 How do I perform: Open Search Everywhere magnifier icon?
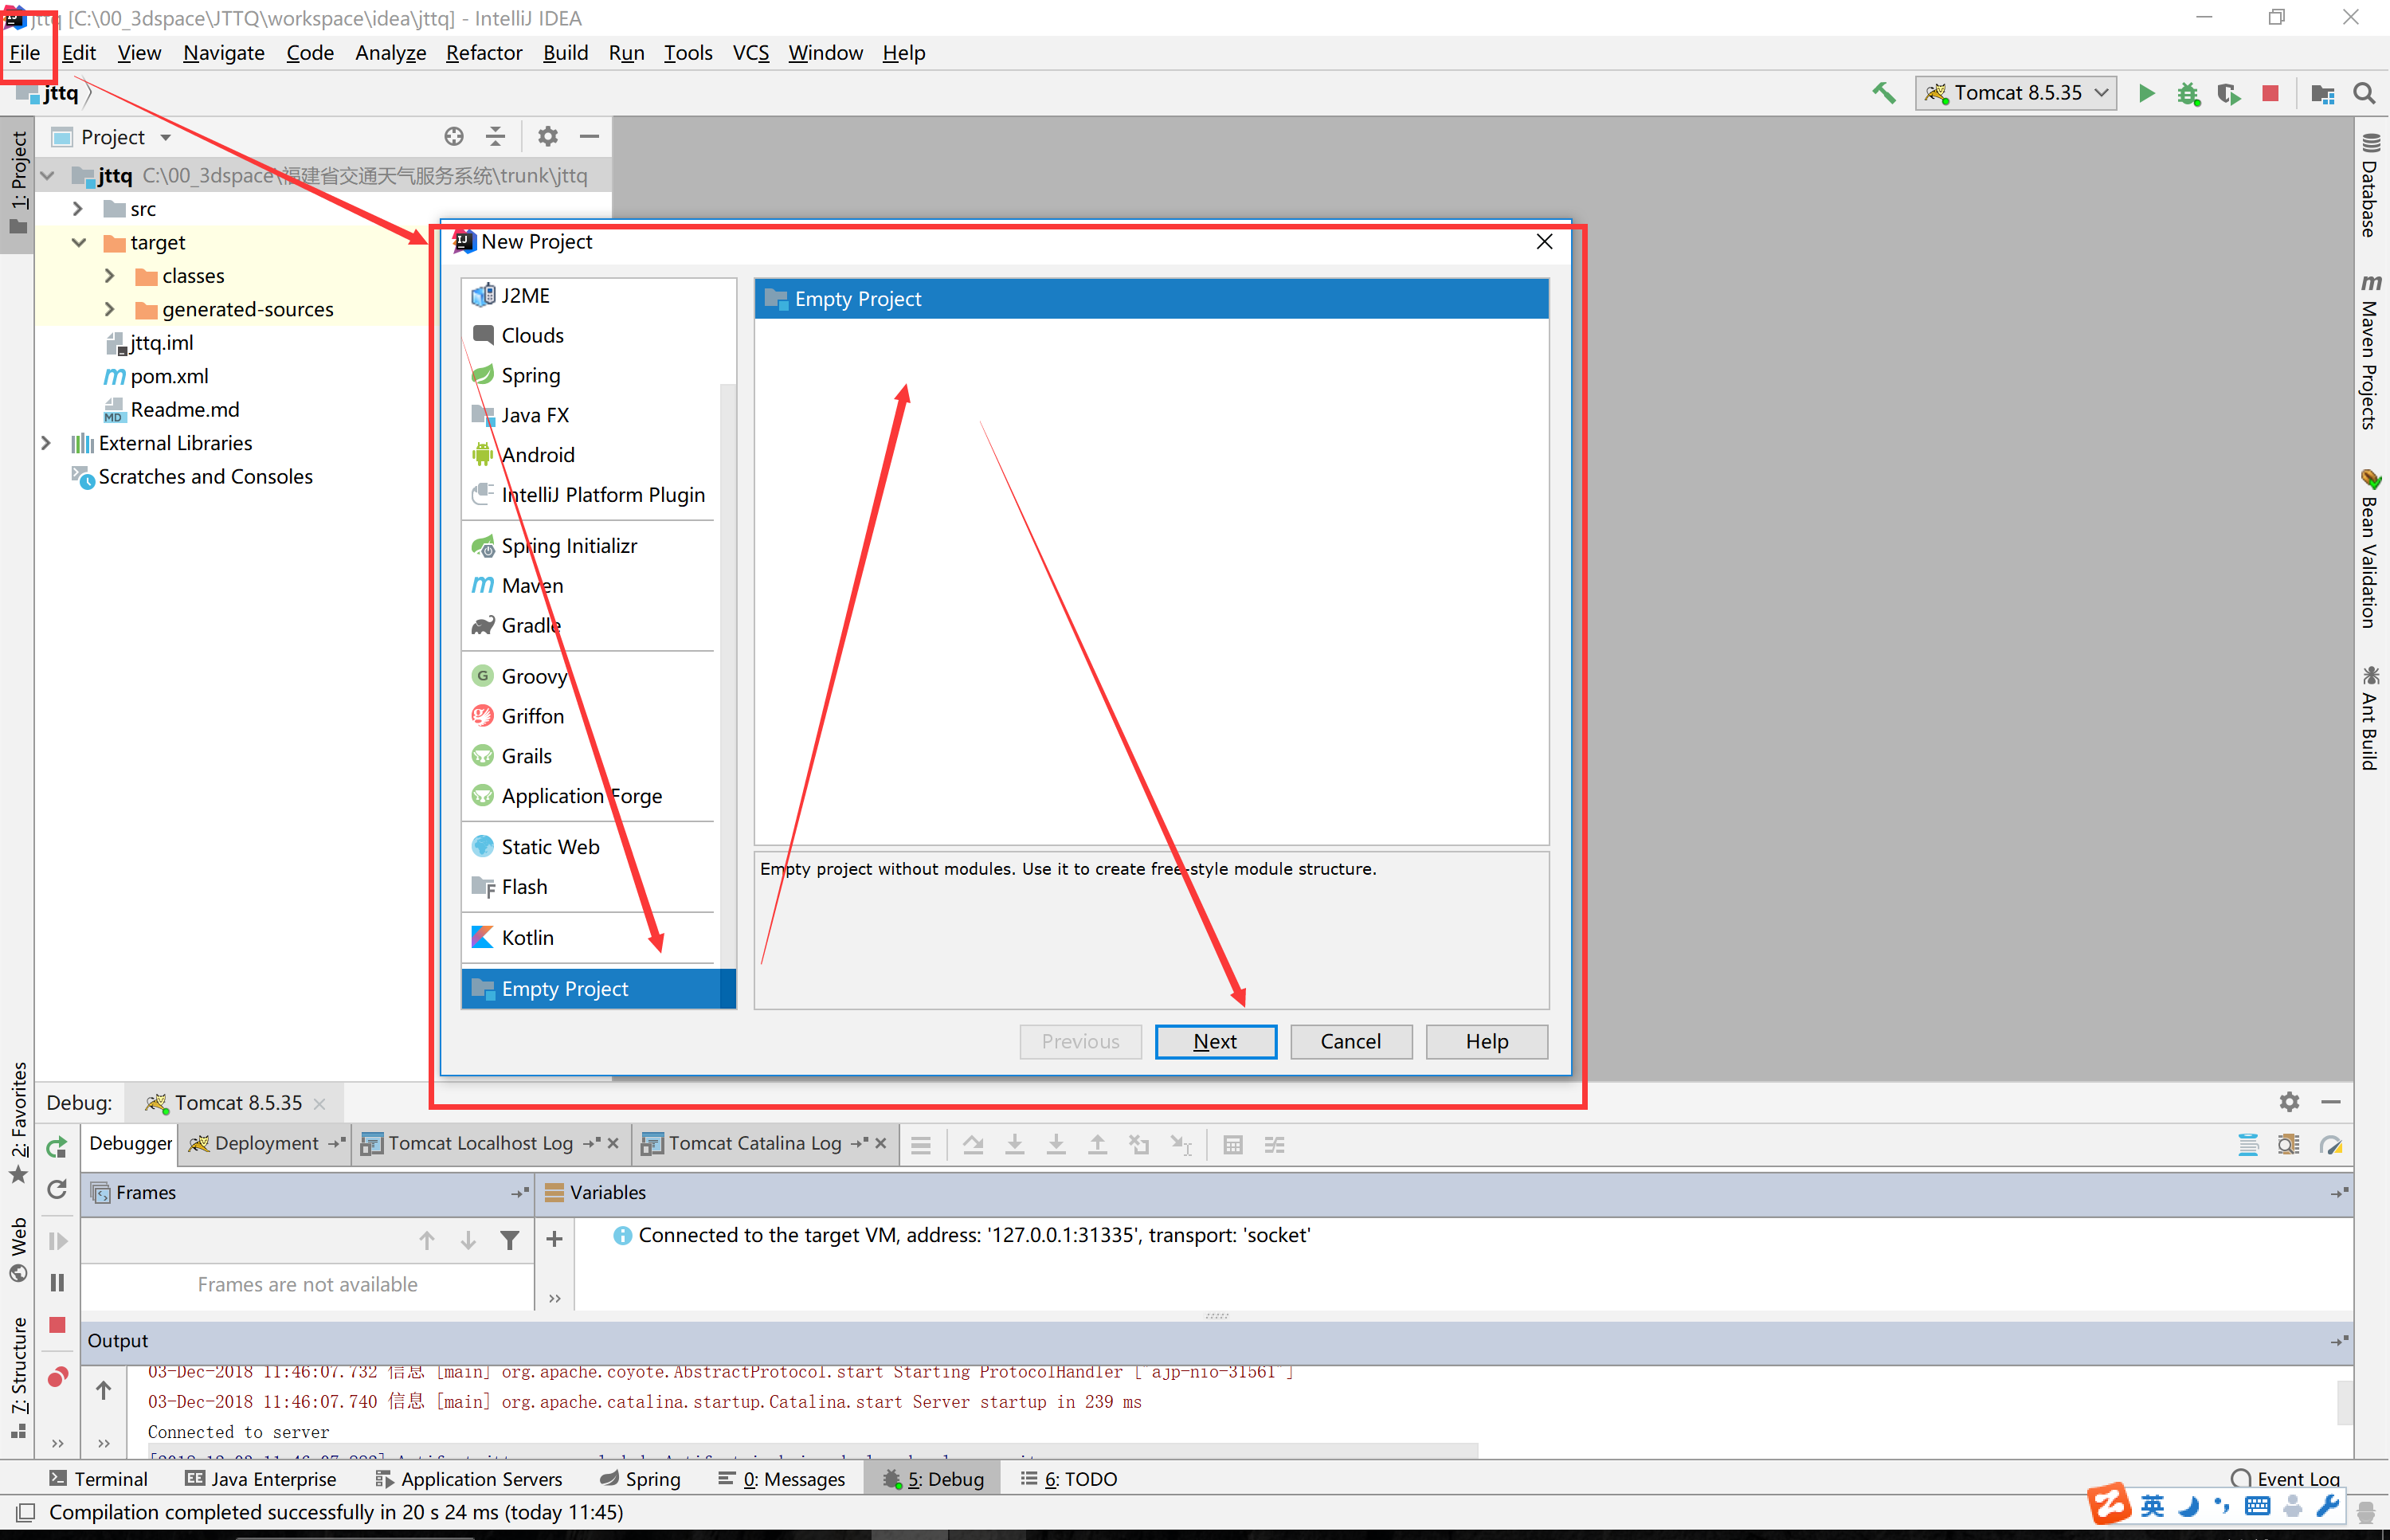pos(2364,93)
